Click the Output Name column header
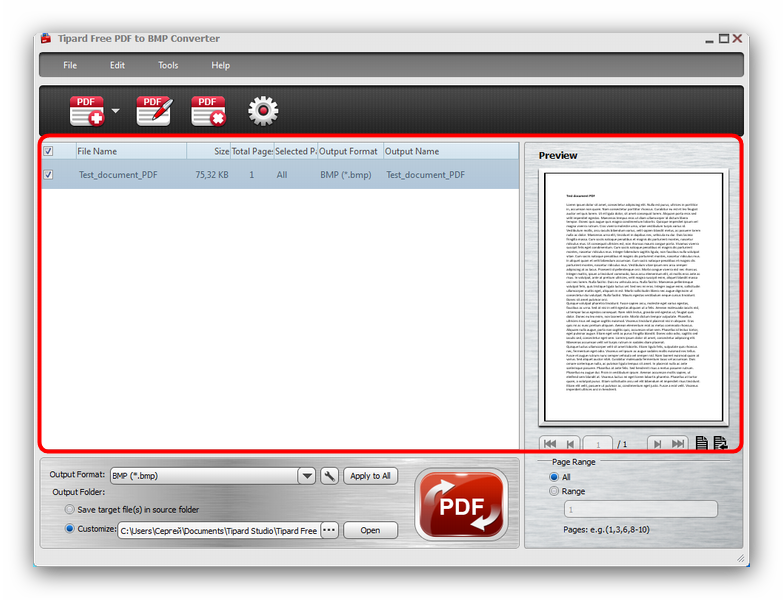This screenshot has width=783, height=600. 451,151
